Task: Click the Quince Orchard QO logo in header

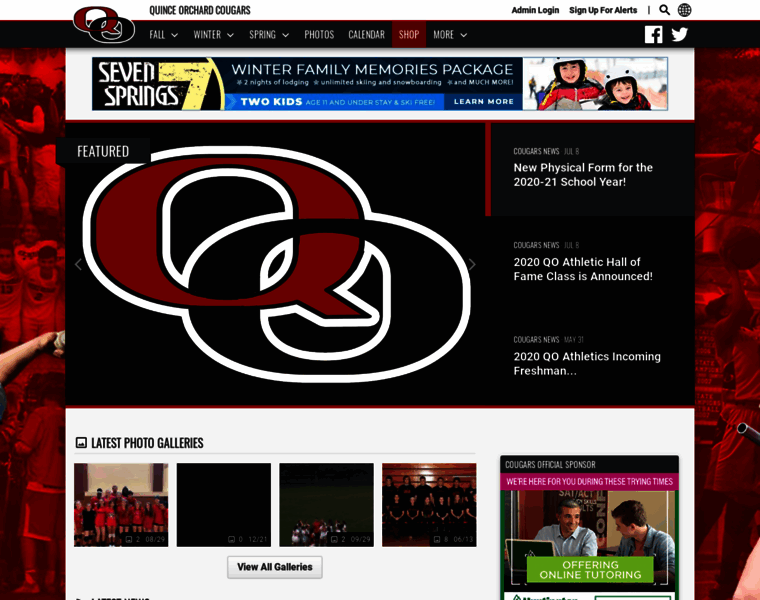Action: click(104, 25)
